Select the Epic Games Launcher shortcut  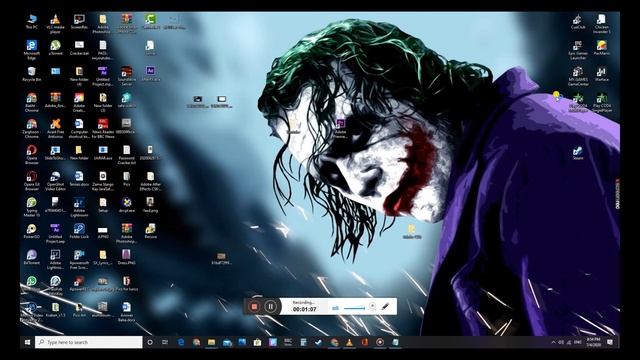pos(578,49)
